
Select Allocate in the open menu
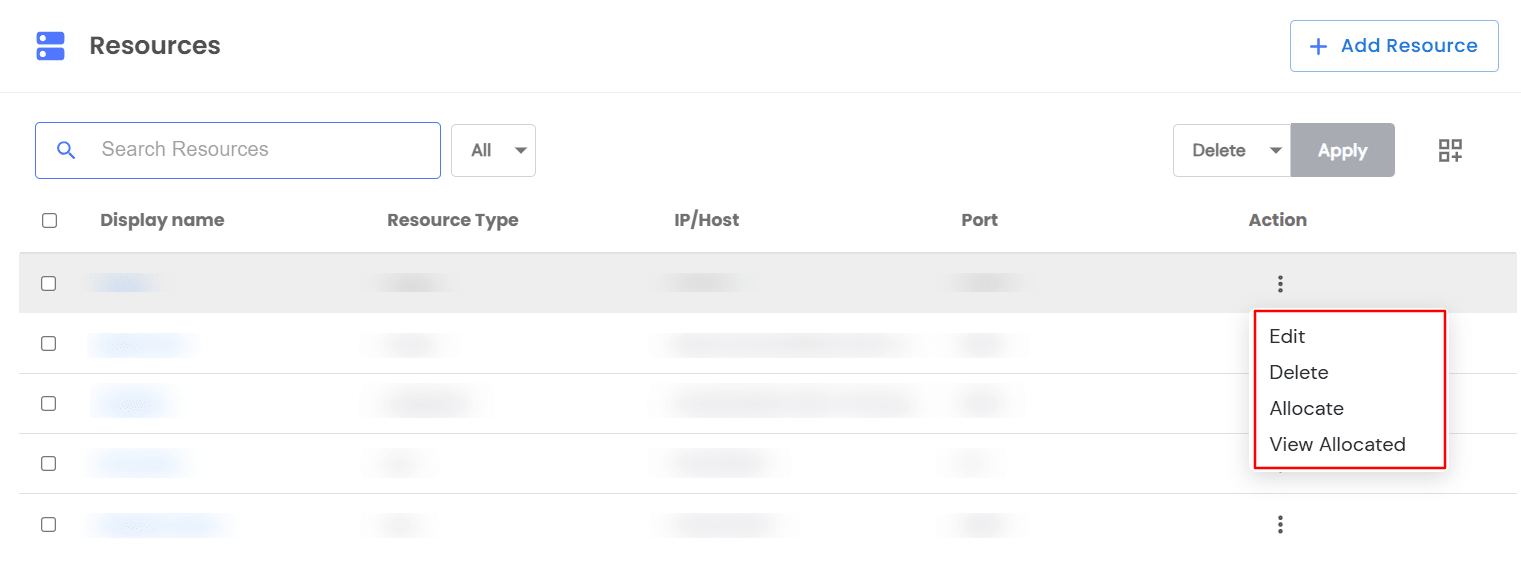[x=1306, y=408]
